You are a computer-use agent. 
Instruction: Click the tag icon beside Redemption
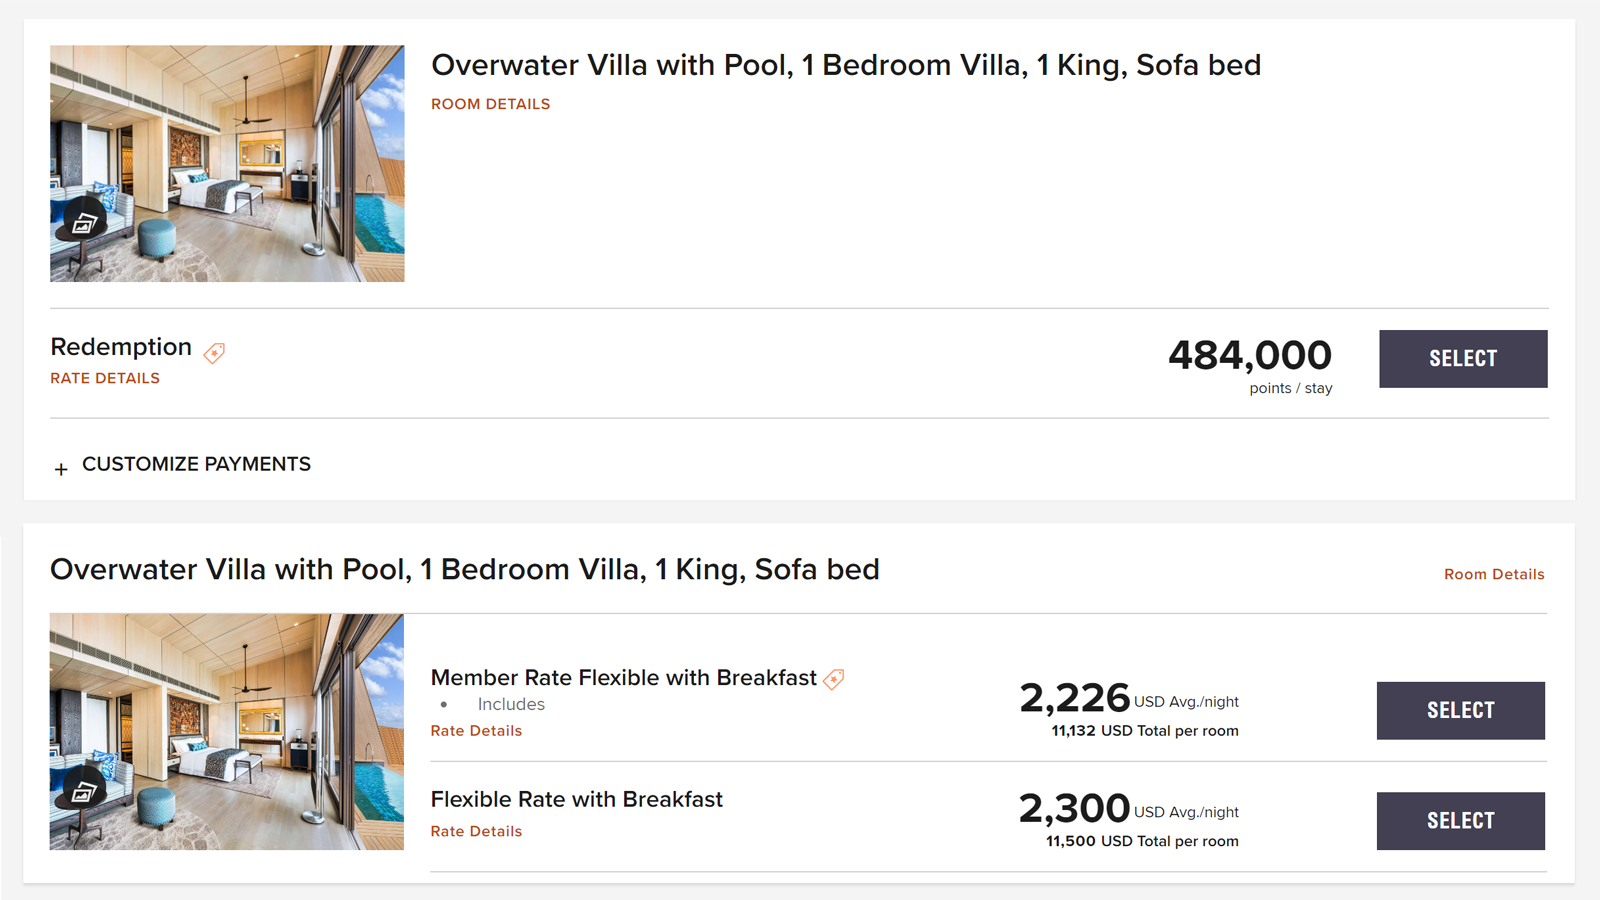(x=214, y=352)
